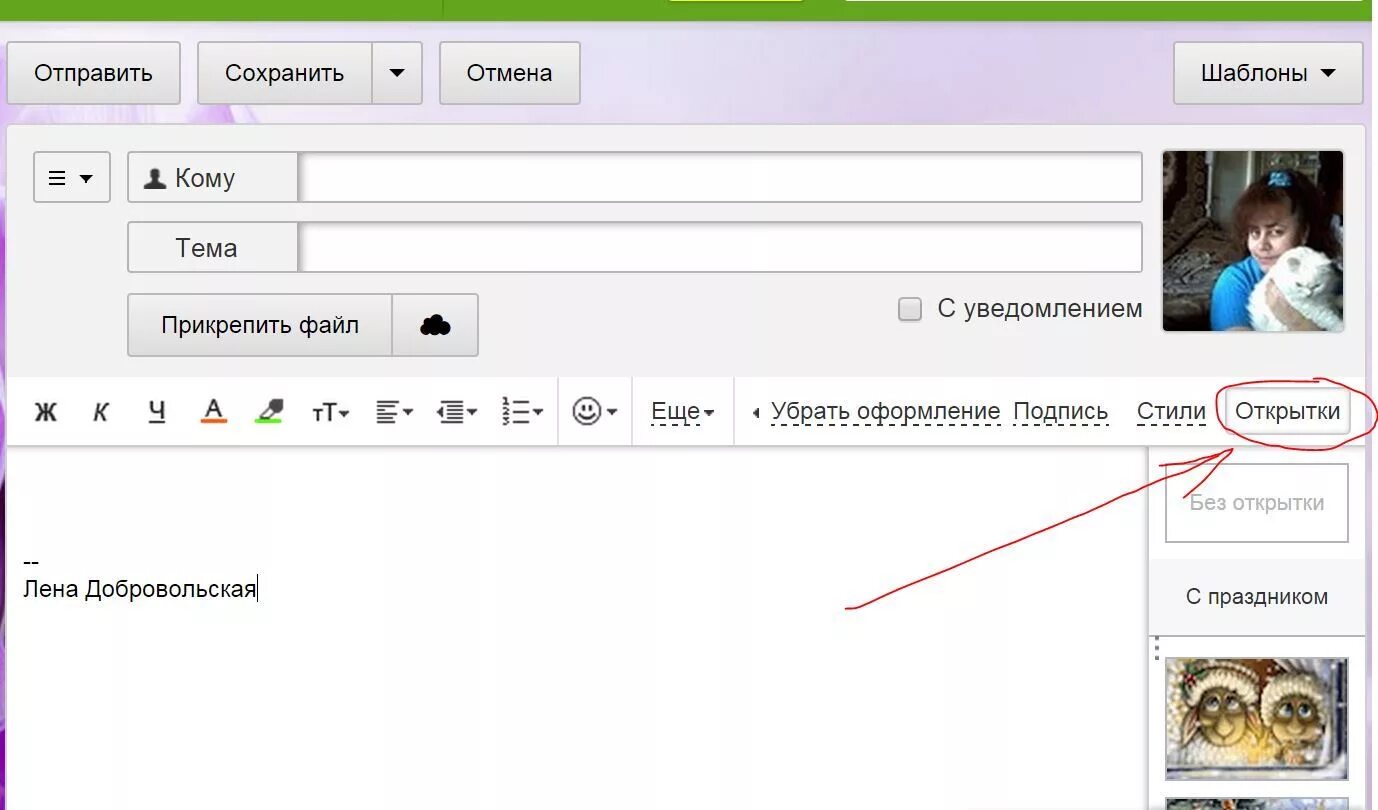
Task: Apply bold formatting with Ж icon
Action: click(46, 412)
